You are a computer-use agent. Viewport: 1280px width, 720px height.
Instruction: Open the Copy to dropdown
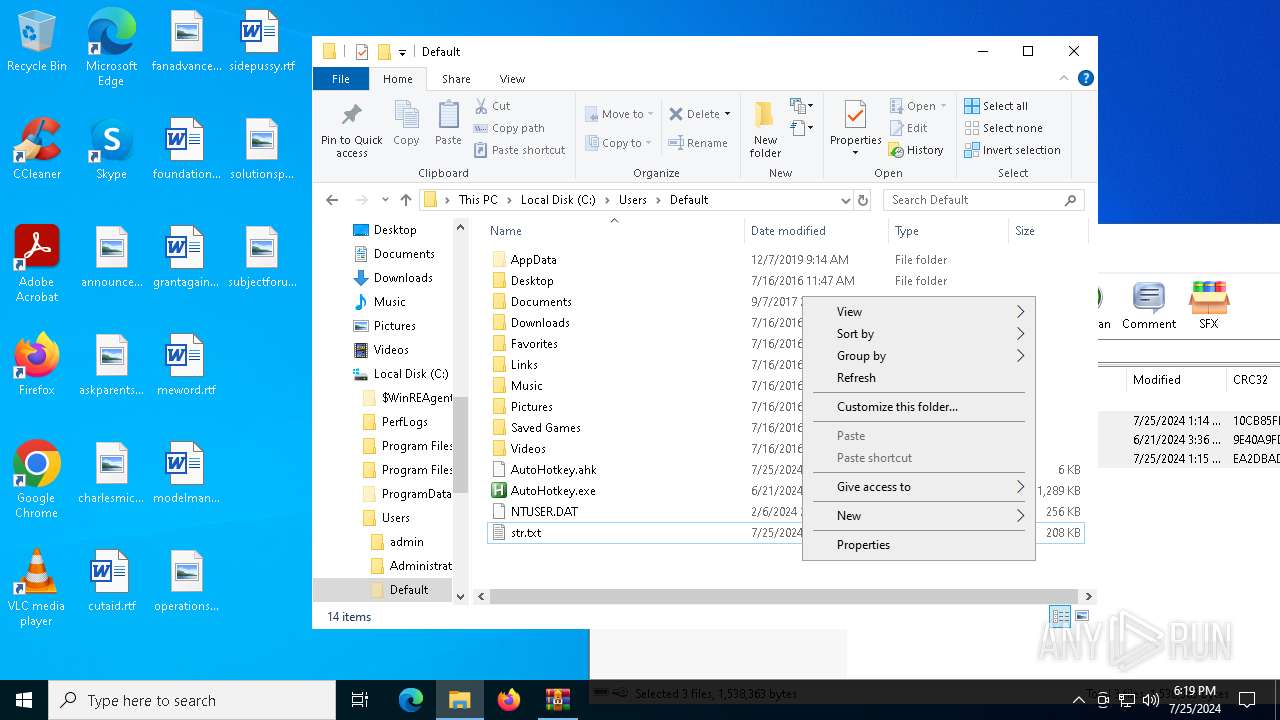[x=619, y=143]
